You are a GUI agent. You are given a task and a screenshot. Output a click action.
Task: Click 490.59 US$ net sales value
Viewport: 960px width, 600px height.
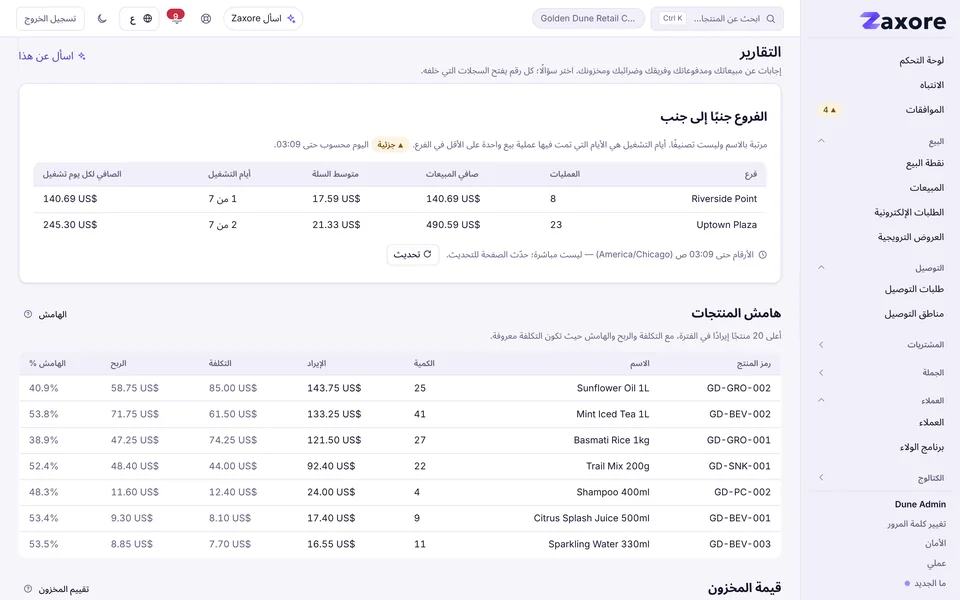(453, 225)
